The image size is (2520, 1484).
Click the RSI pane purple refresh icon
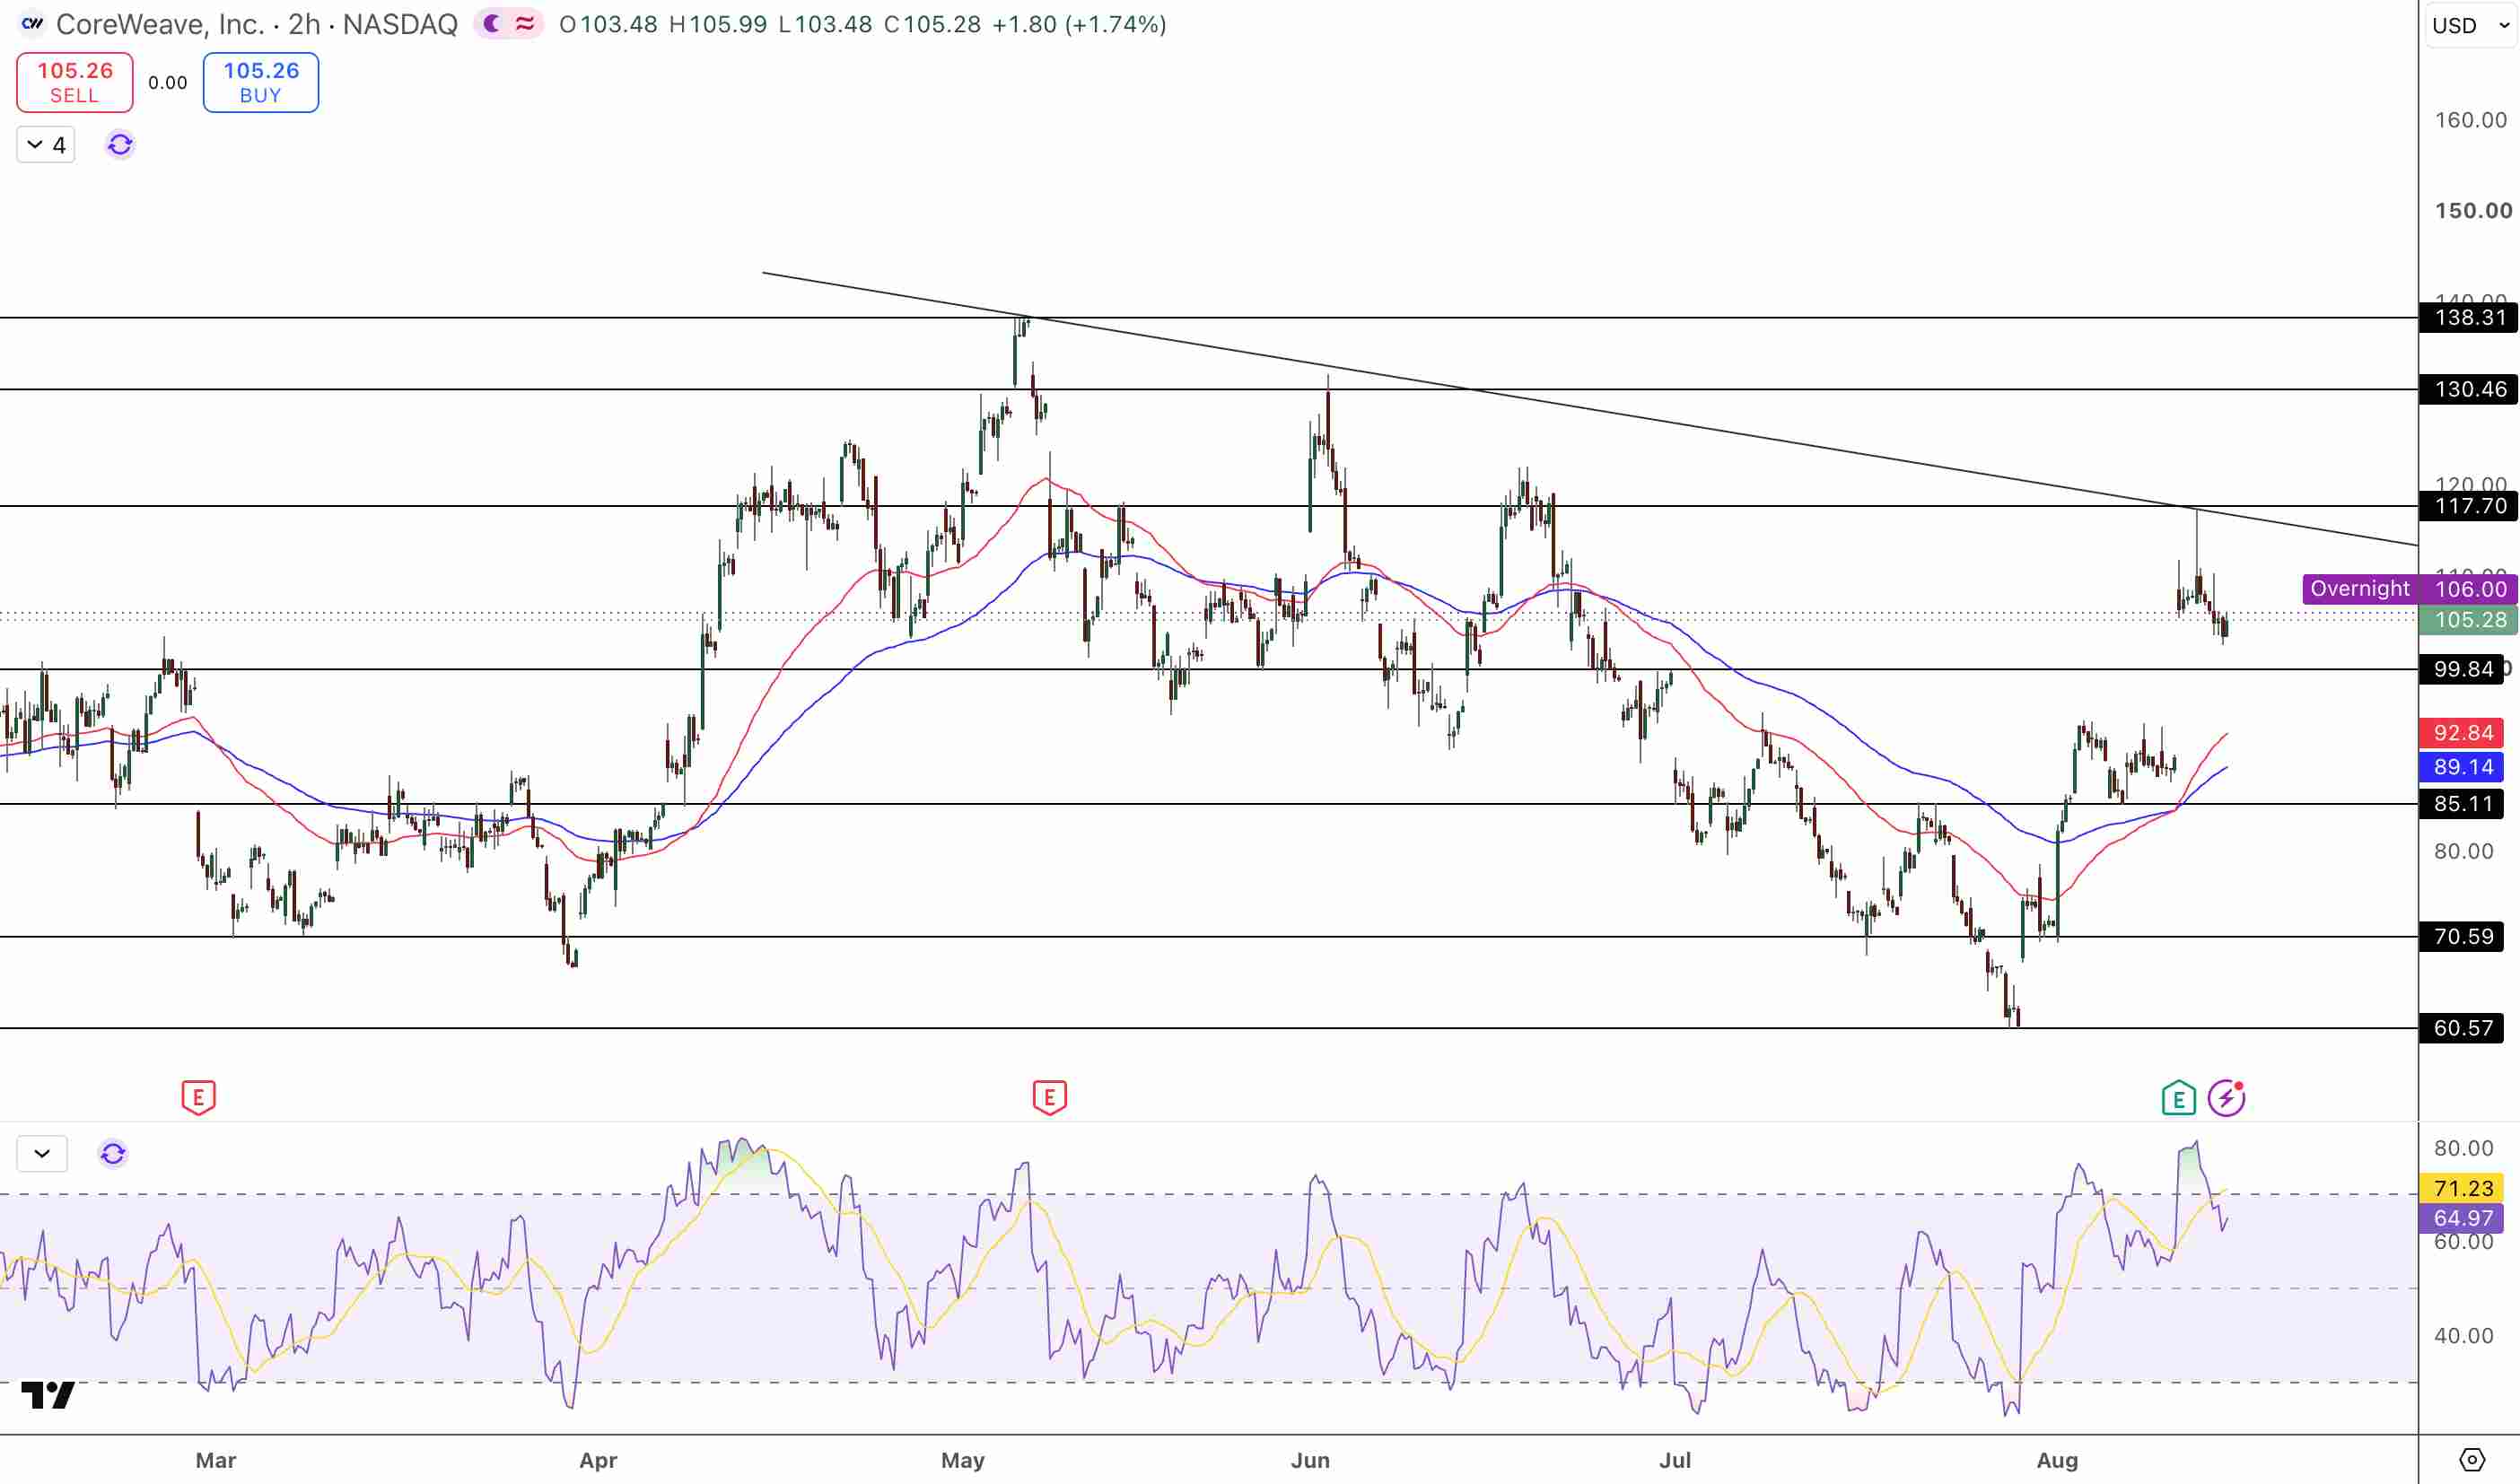click(113, 1153)
